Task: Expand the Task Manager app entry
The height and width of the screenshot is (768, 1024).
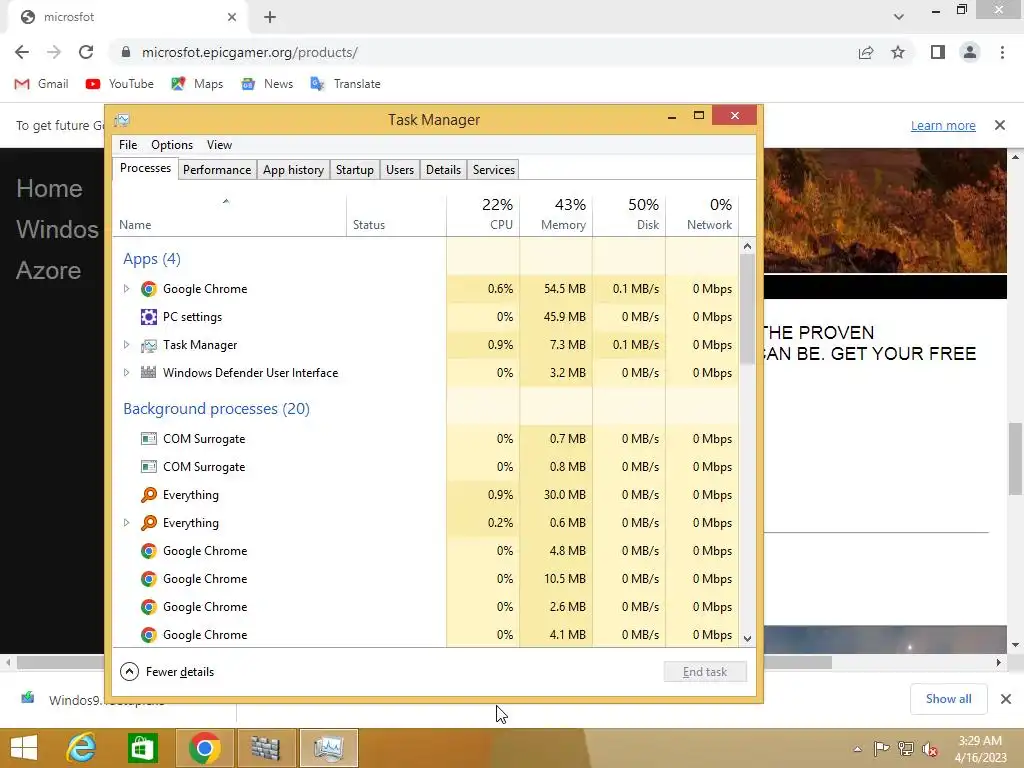Action: pos(127,345)
